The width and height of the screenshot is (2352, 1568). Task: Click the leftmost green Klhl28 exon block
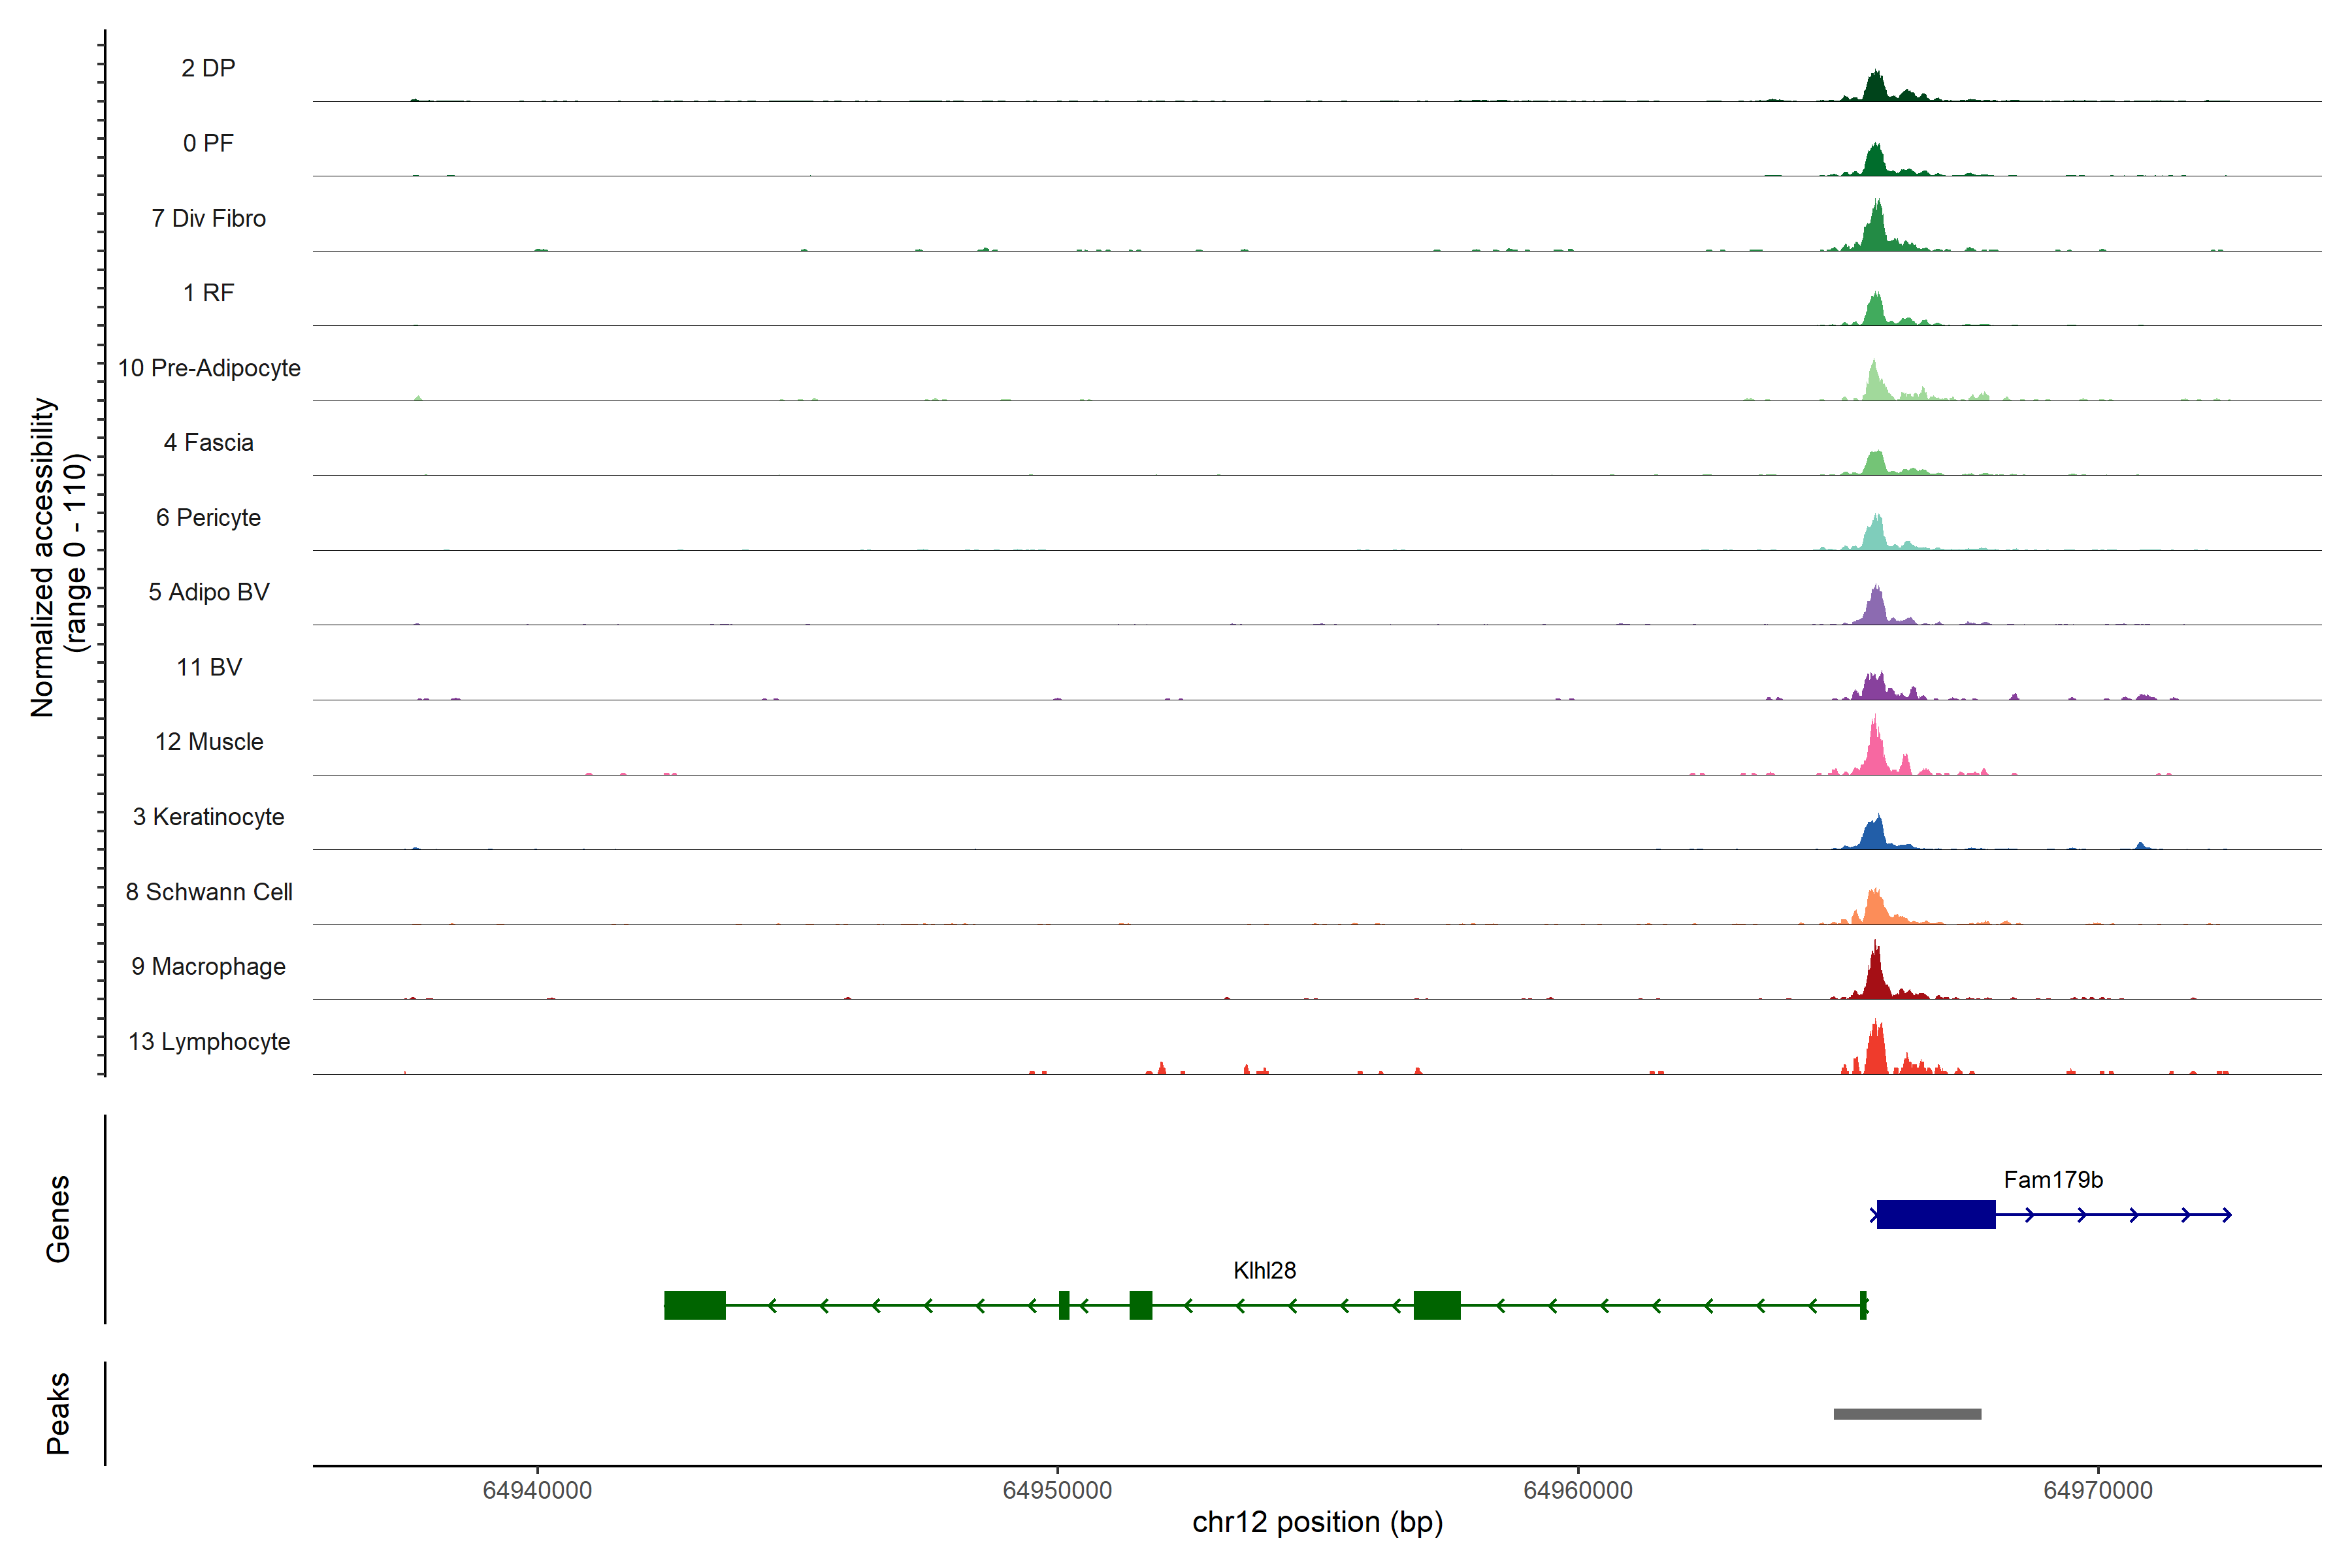click(694, 1305)
